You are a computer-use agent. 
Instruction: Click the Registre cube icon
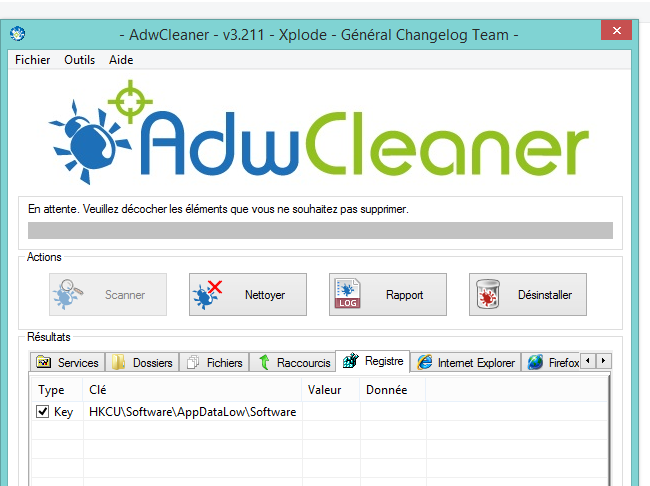350,360
